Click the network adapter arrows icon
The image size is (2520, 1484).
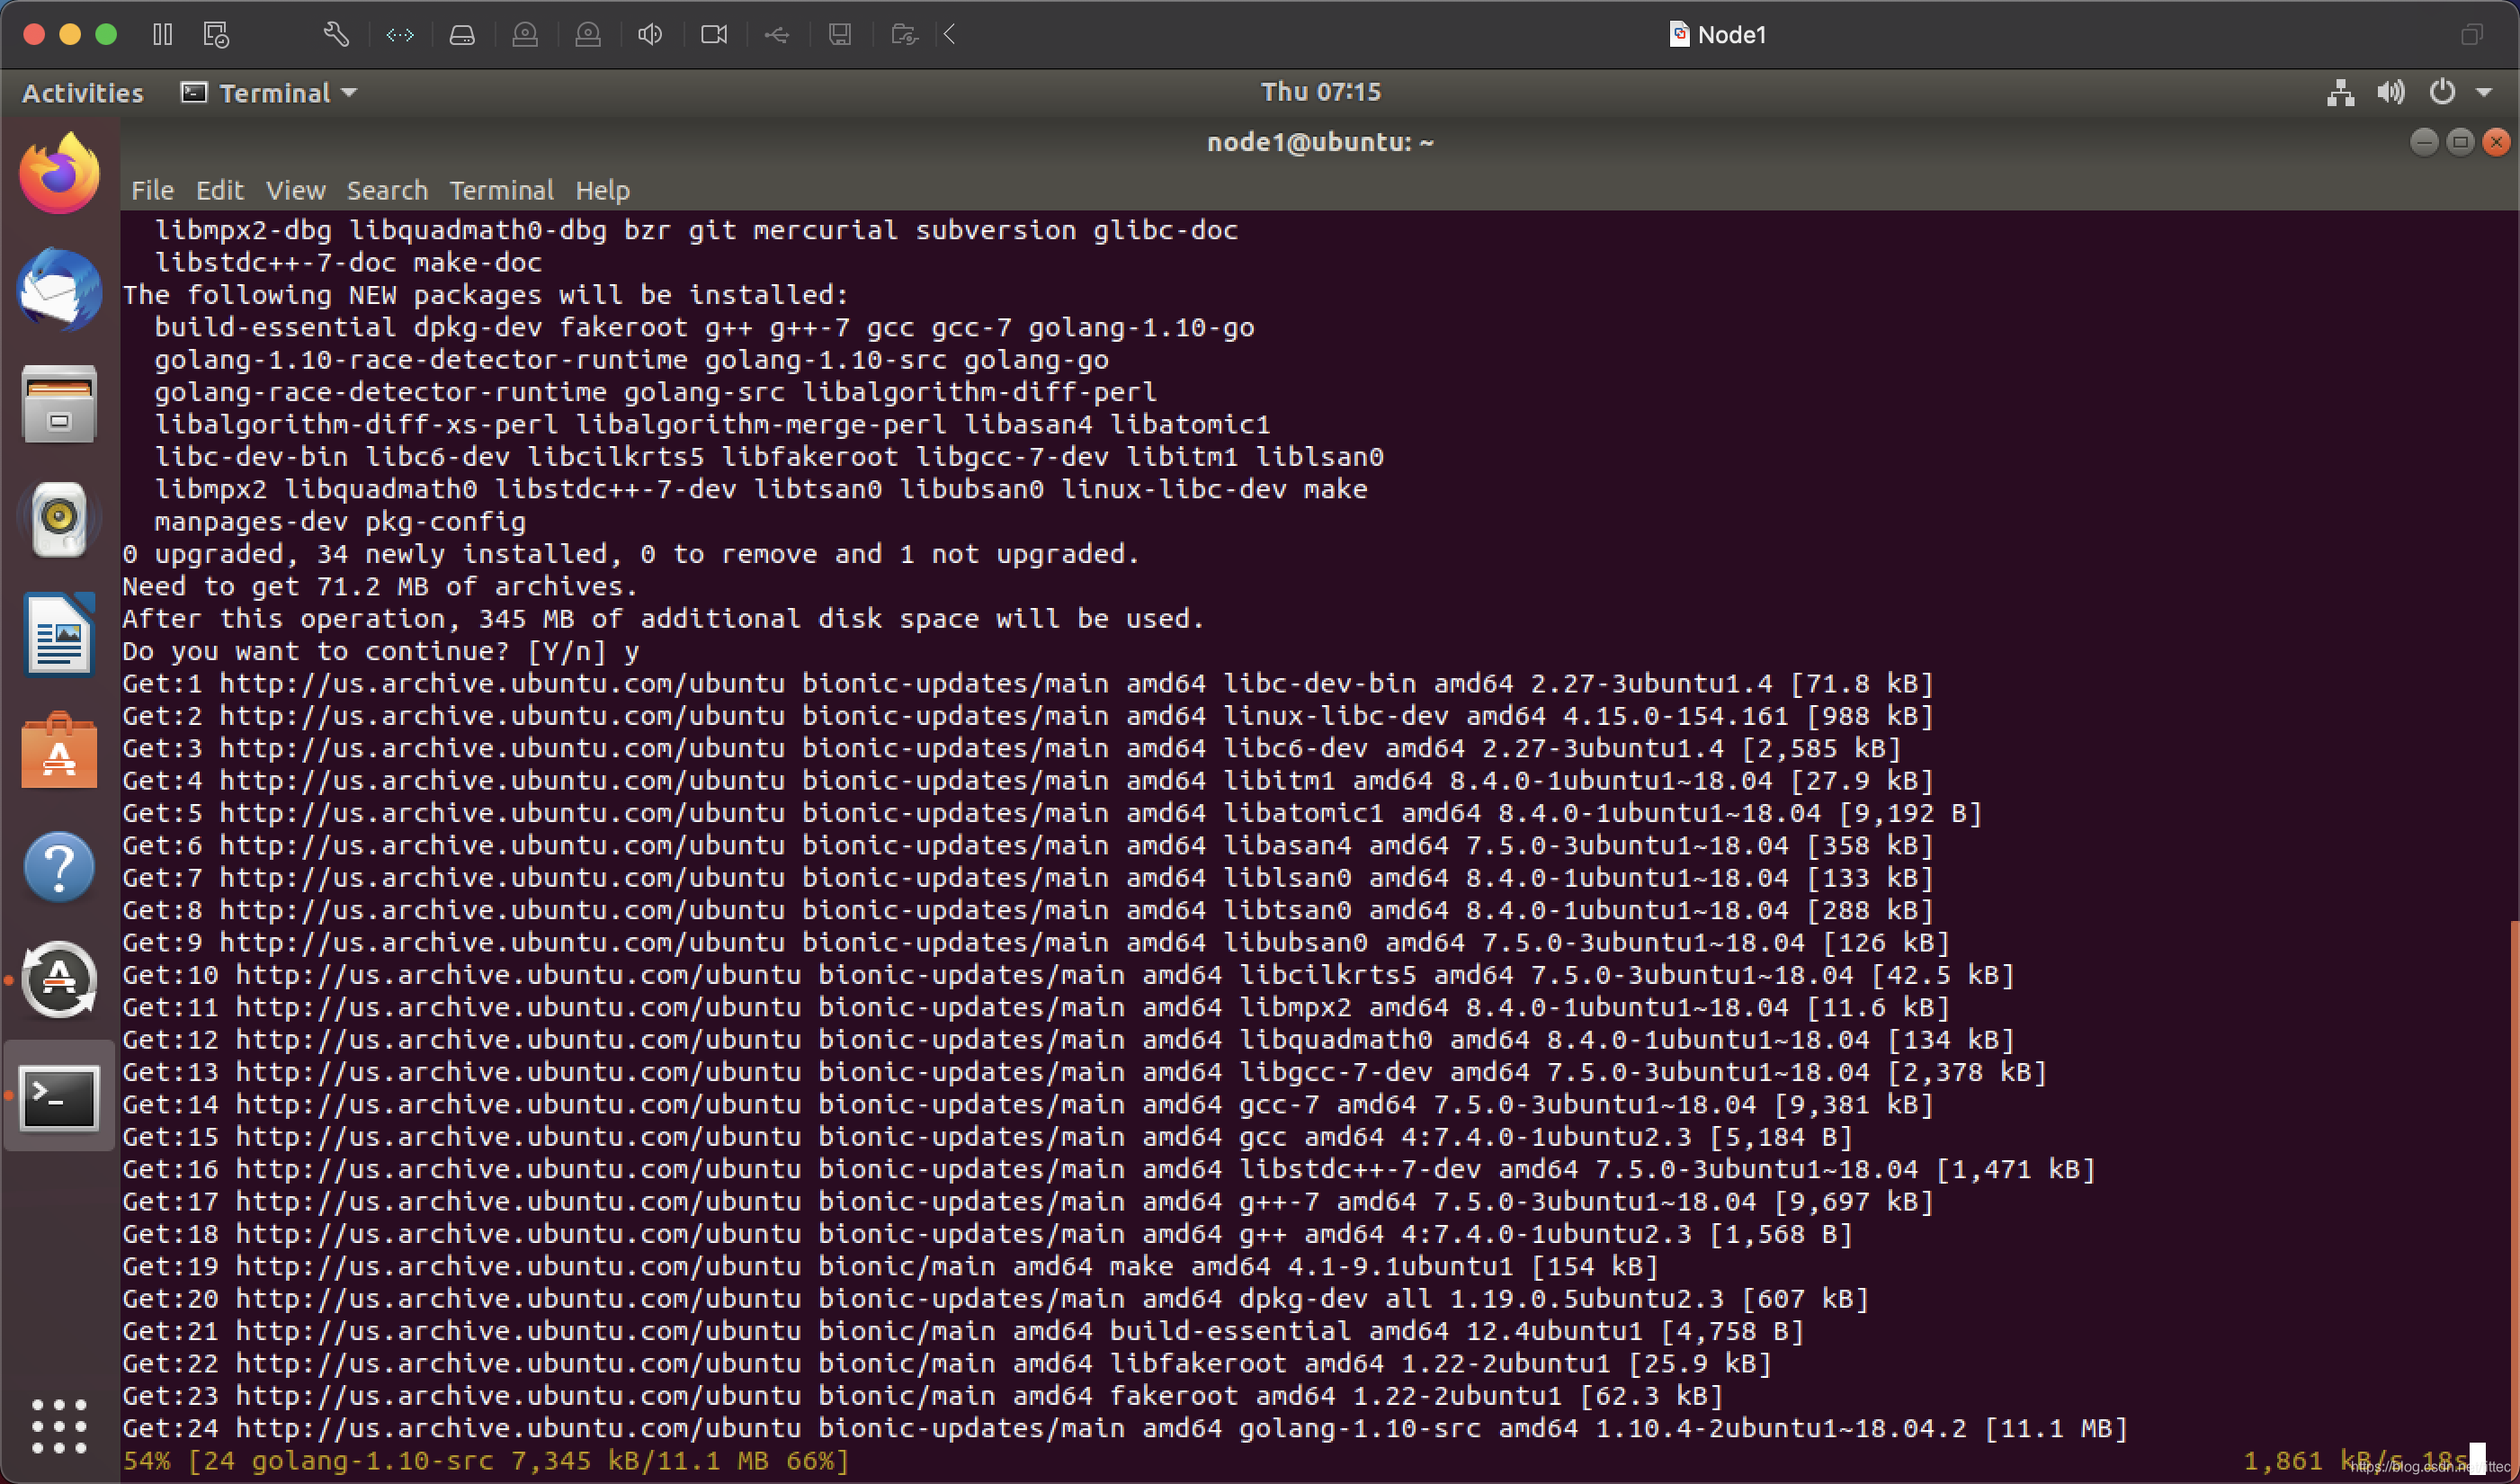400,35
